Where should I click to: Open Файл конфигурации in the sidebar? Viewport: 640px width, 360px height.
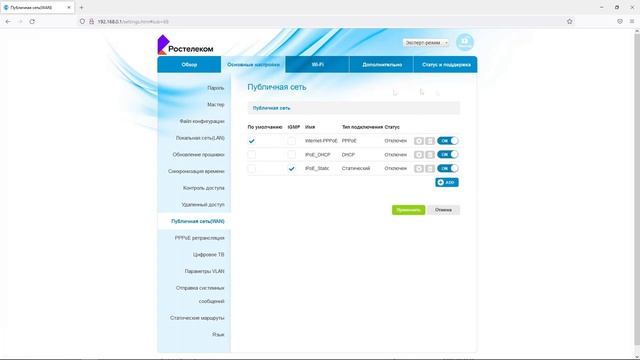pos(202,121)
